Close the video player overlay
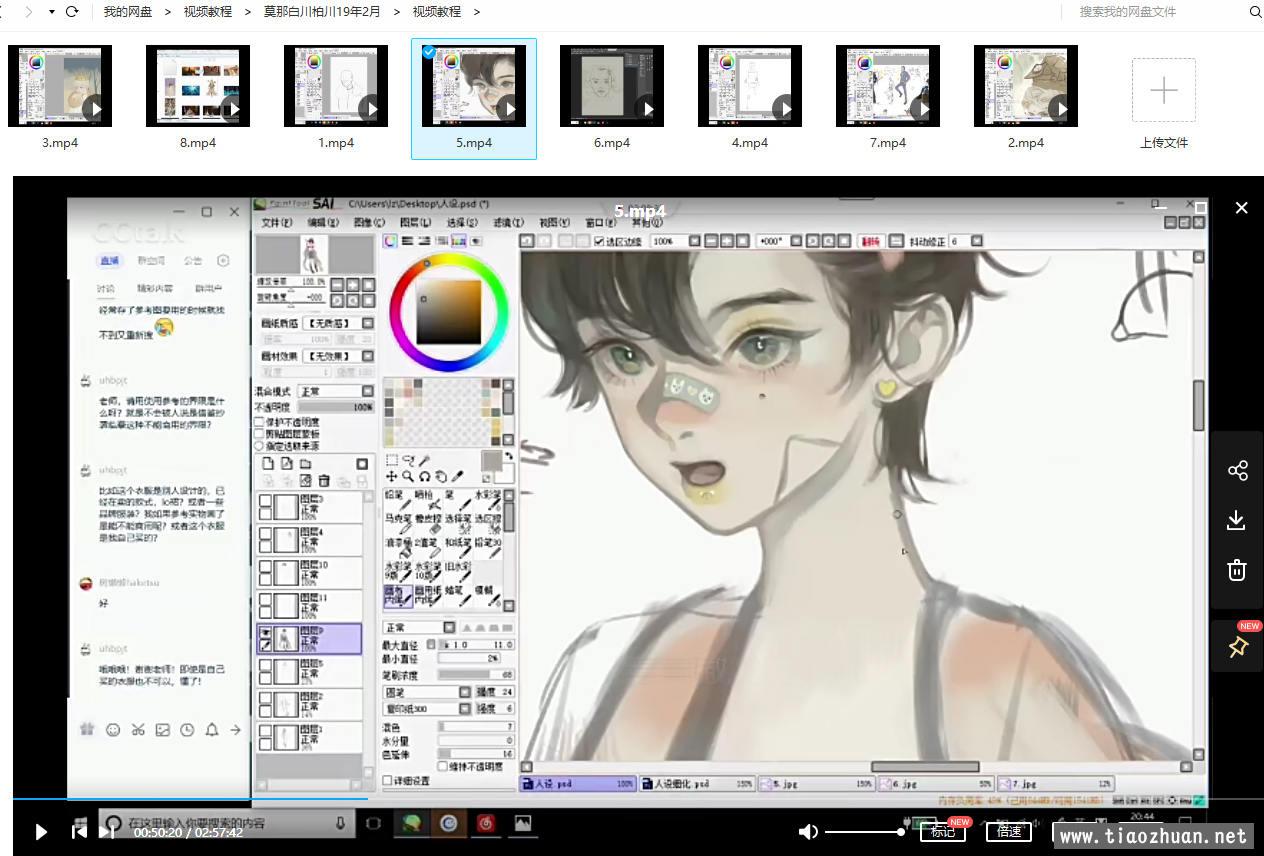The height and width of the screenshot is (856, 1264). [1241, 208]
